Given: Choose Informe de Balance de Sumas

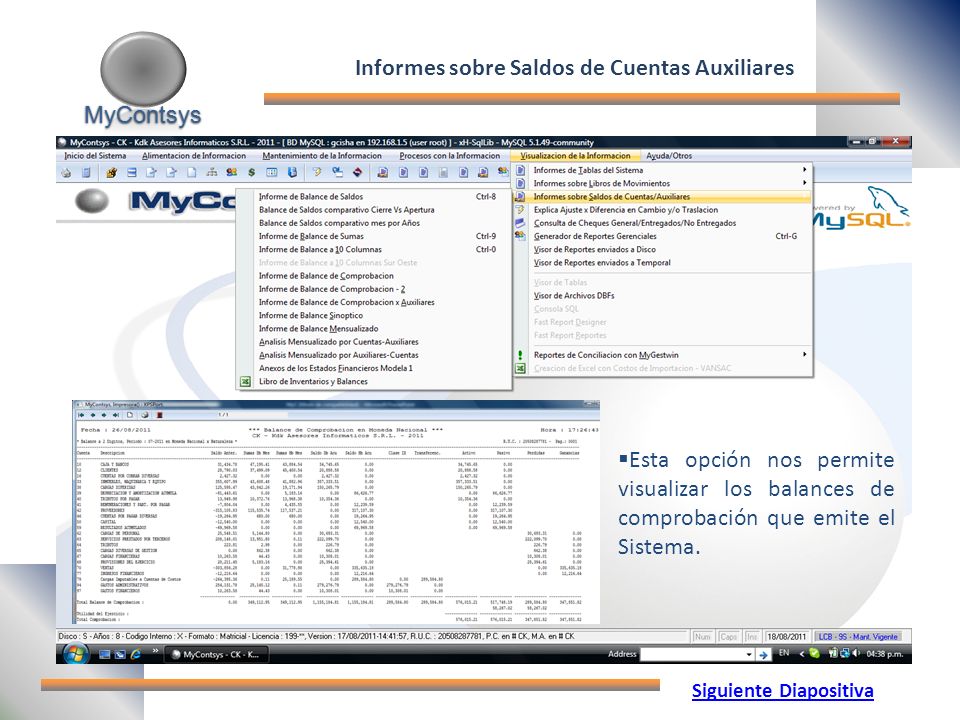Looking at the screenshot, I should [374, 236].
